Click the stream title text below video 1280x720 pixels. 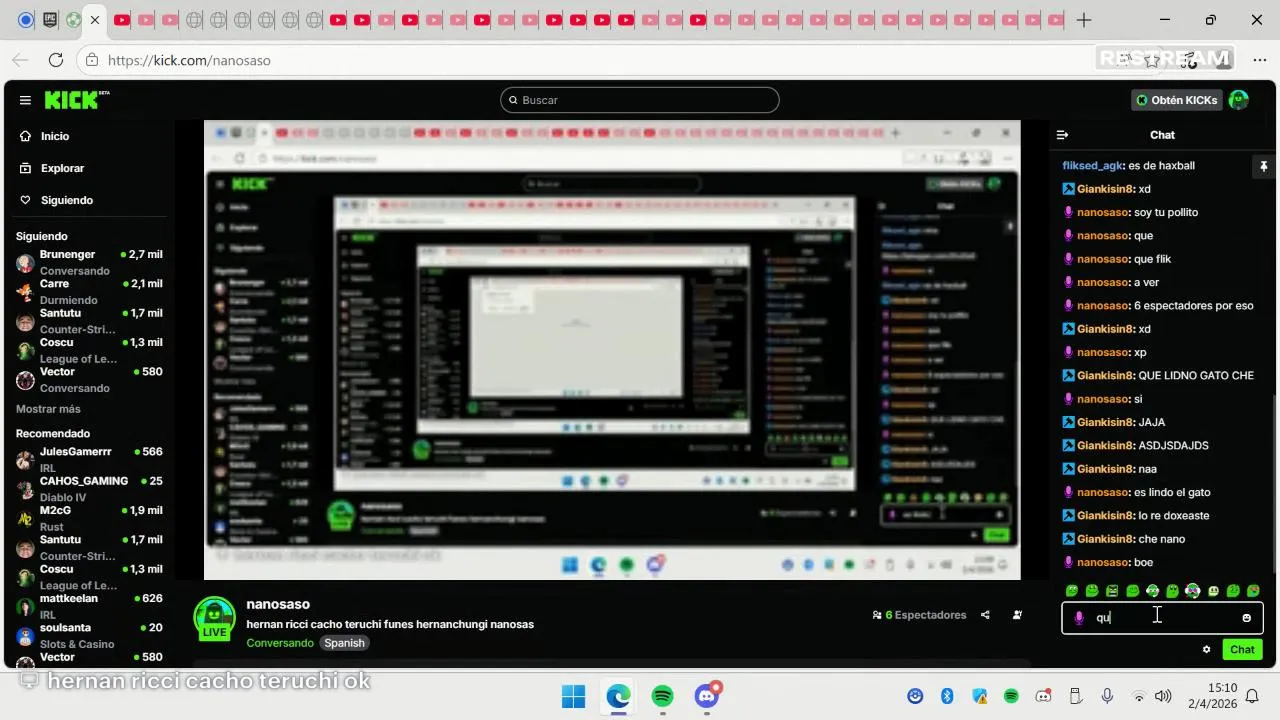coord(390,624)
